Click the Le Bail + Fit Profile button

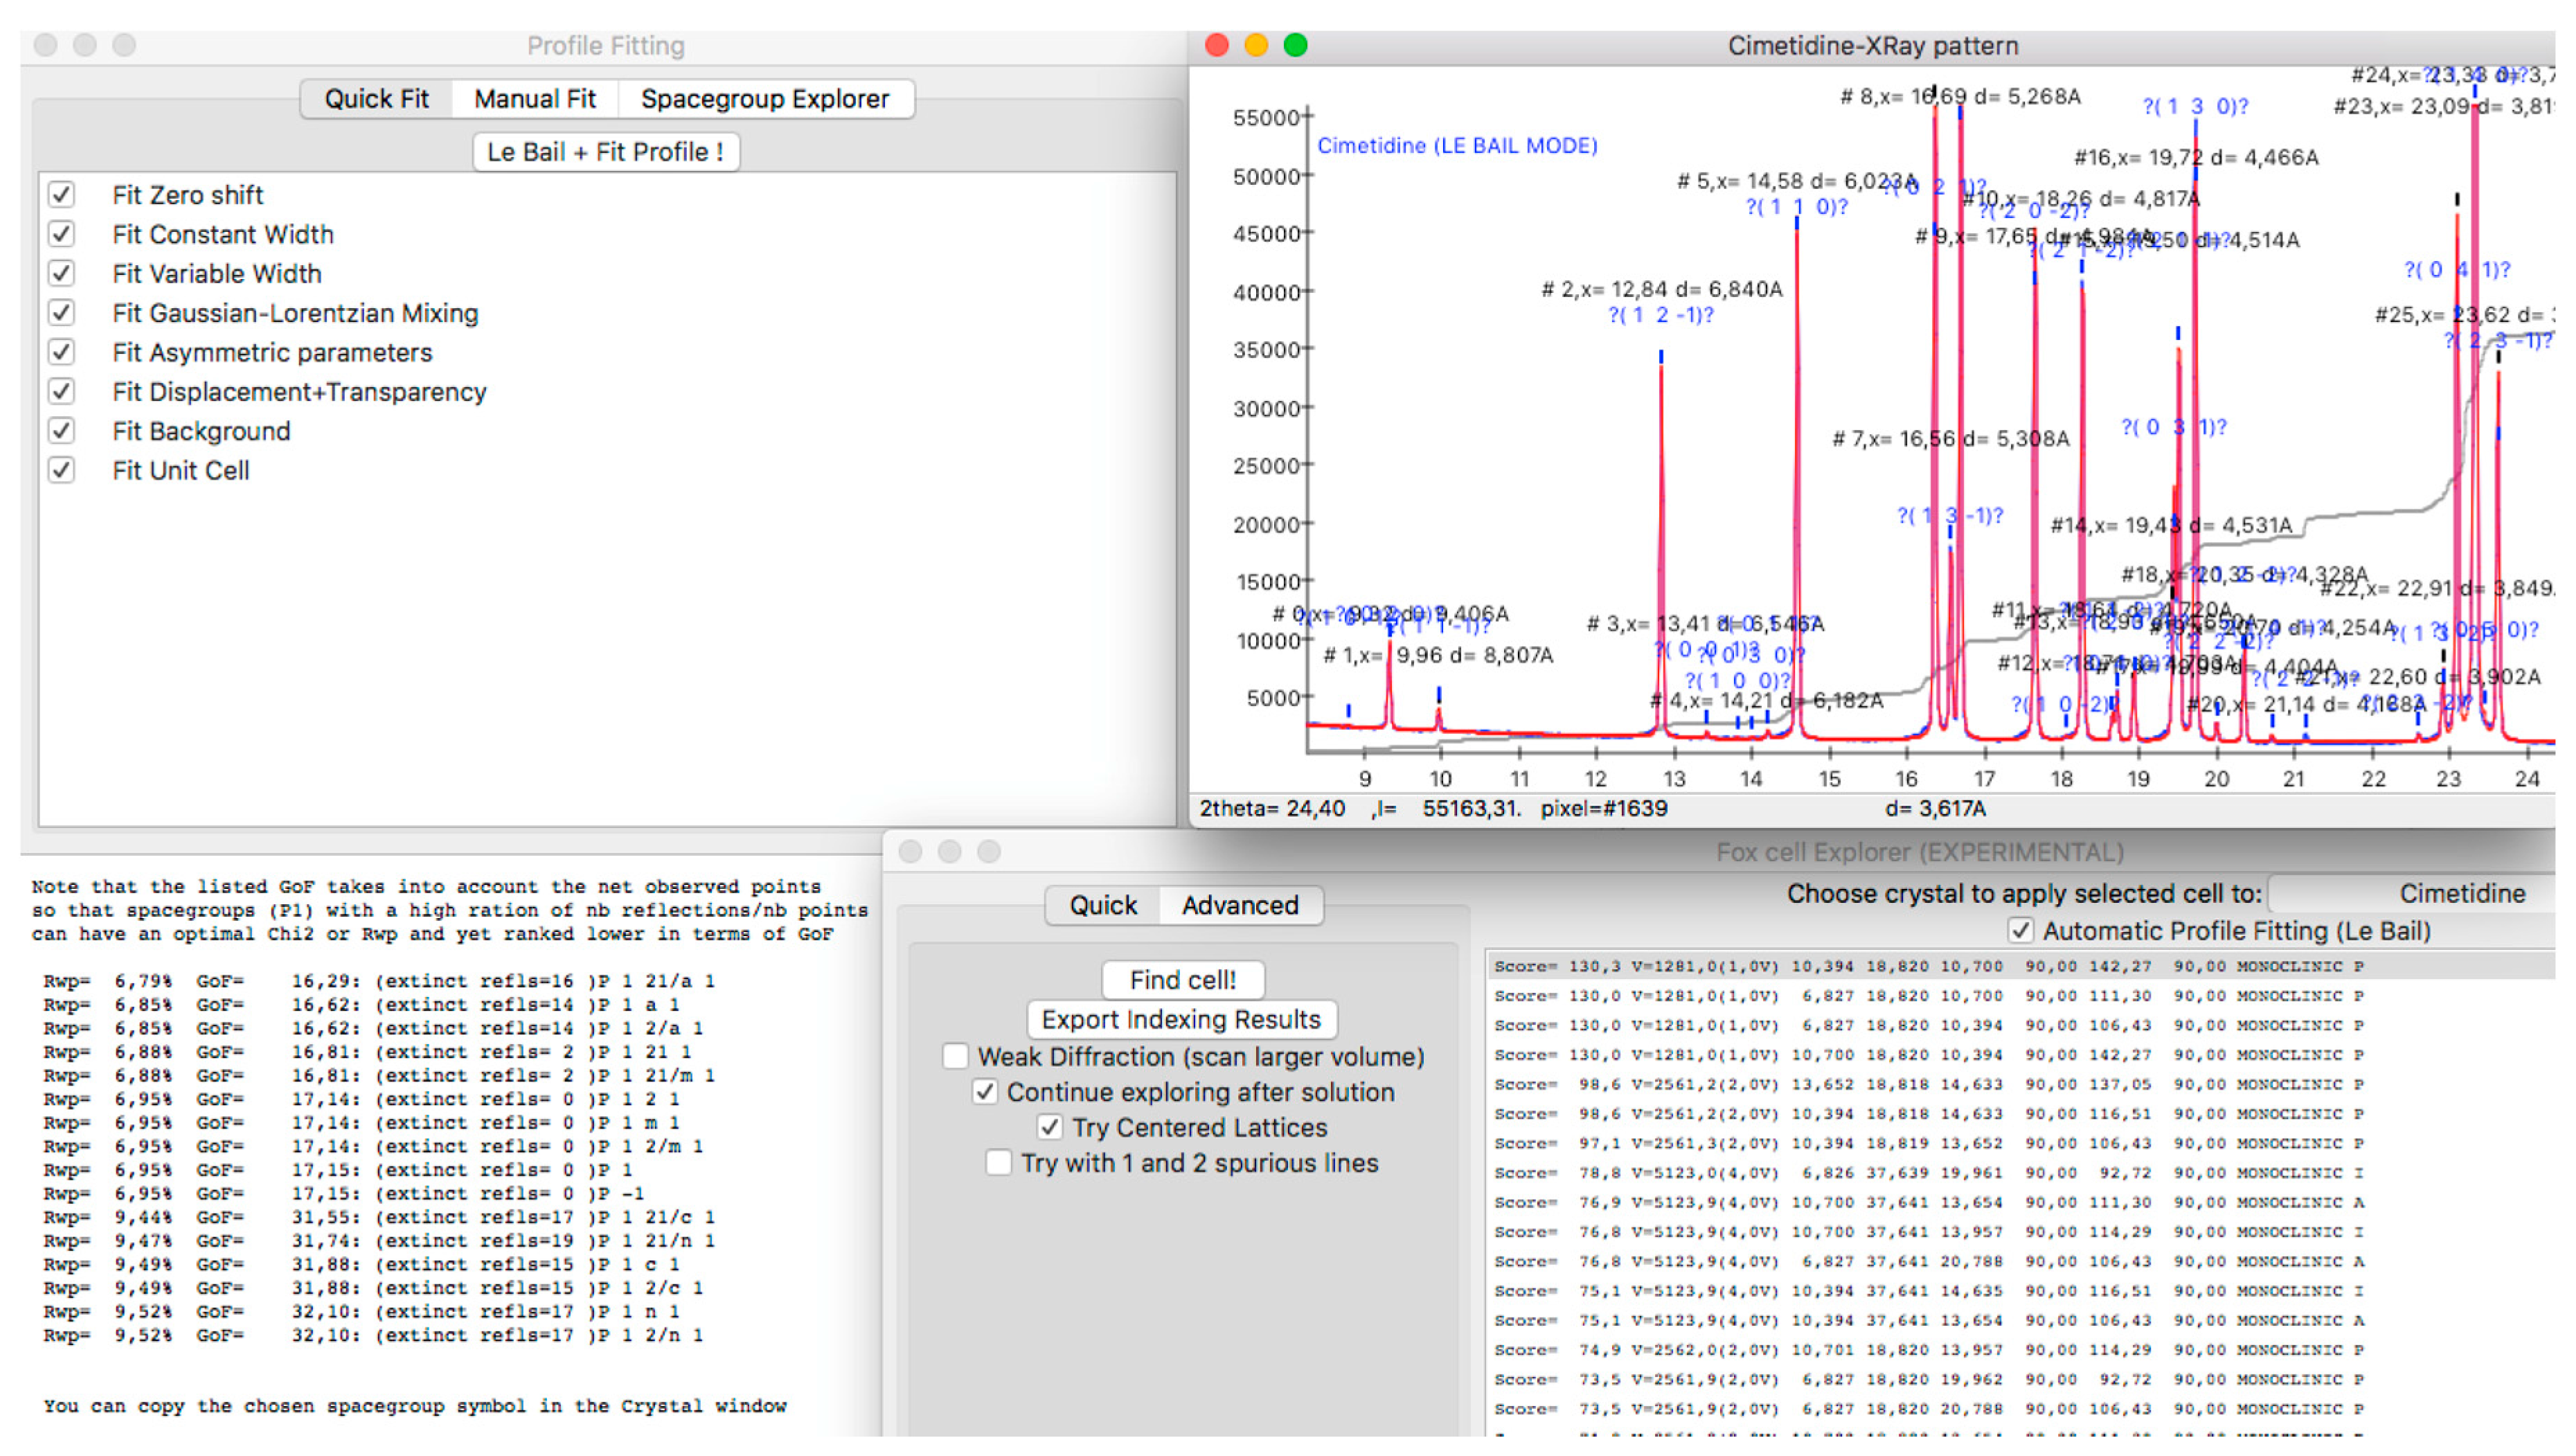tap(605, 151)
